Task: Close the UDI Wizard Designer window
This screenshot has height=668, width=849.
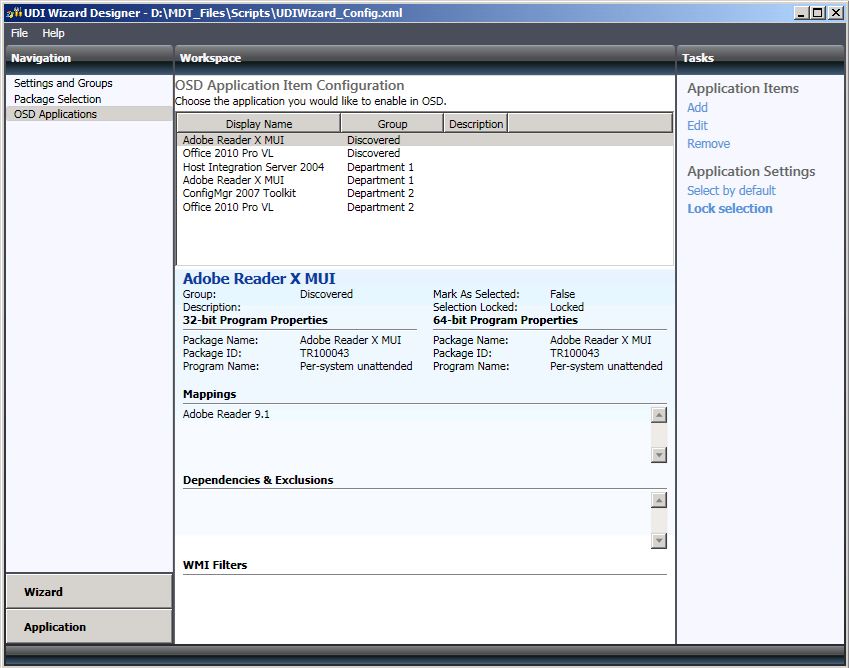Action: pyautogui.click(x=835, y=12)
